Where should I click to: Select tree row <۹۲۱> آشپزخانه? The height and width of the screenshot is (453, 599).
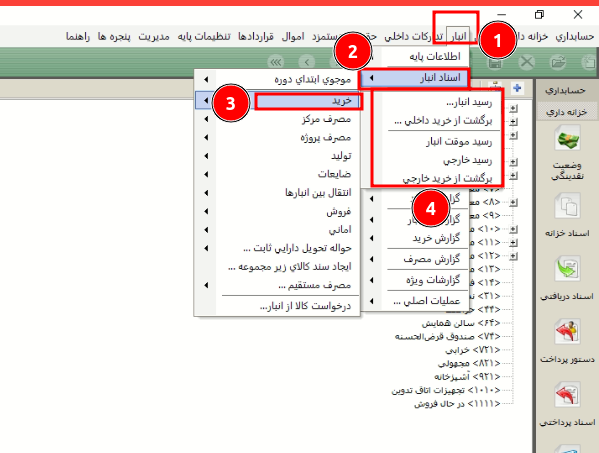(x=467, y=377)
